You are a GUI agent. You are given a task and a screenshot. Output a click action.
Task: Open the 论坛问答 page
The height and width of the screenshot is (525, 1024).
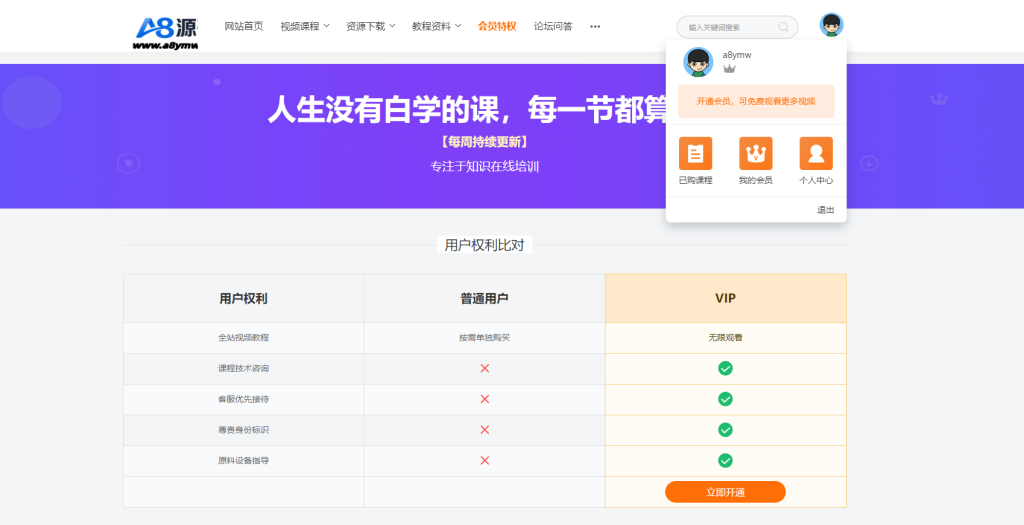[553, 26]
